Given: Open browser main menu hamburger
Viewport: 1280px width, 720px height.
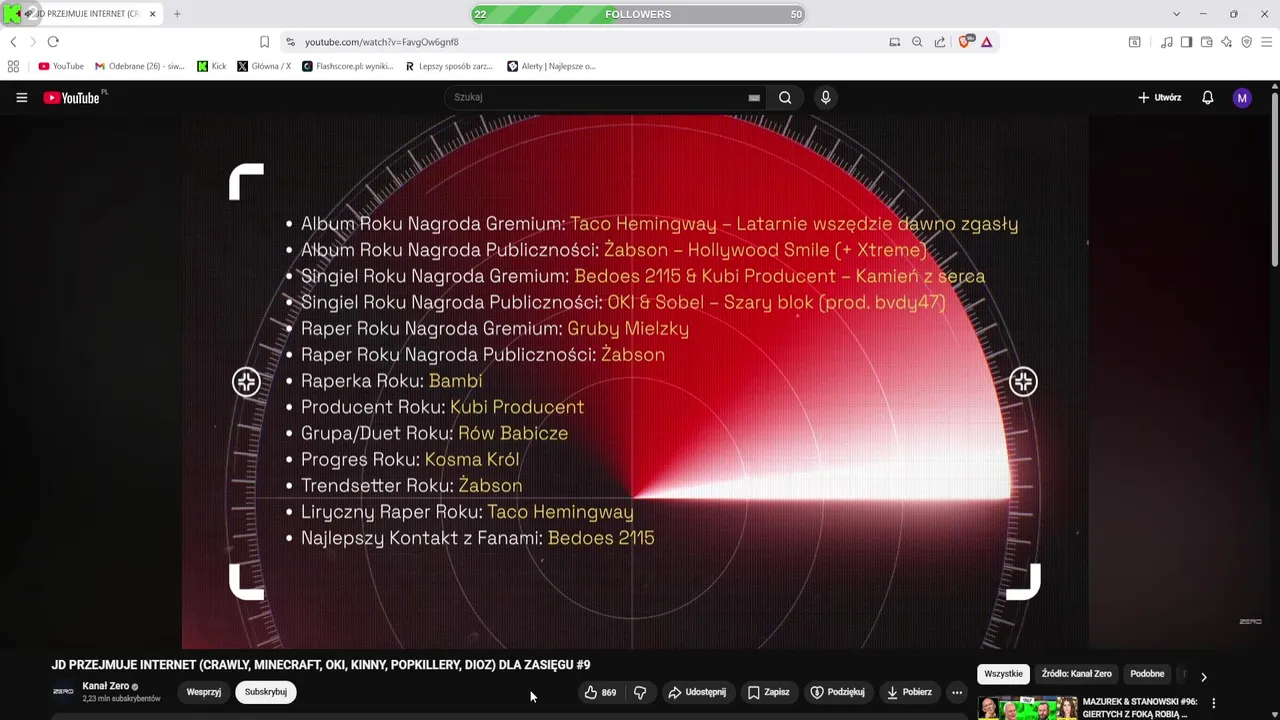Looking at the screenshot, I should (x=1266, y=42).
